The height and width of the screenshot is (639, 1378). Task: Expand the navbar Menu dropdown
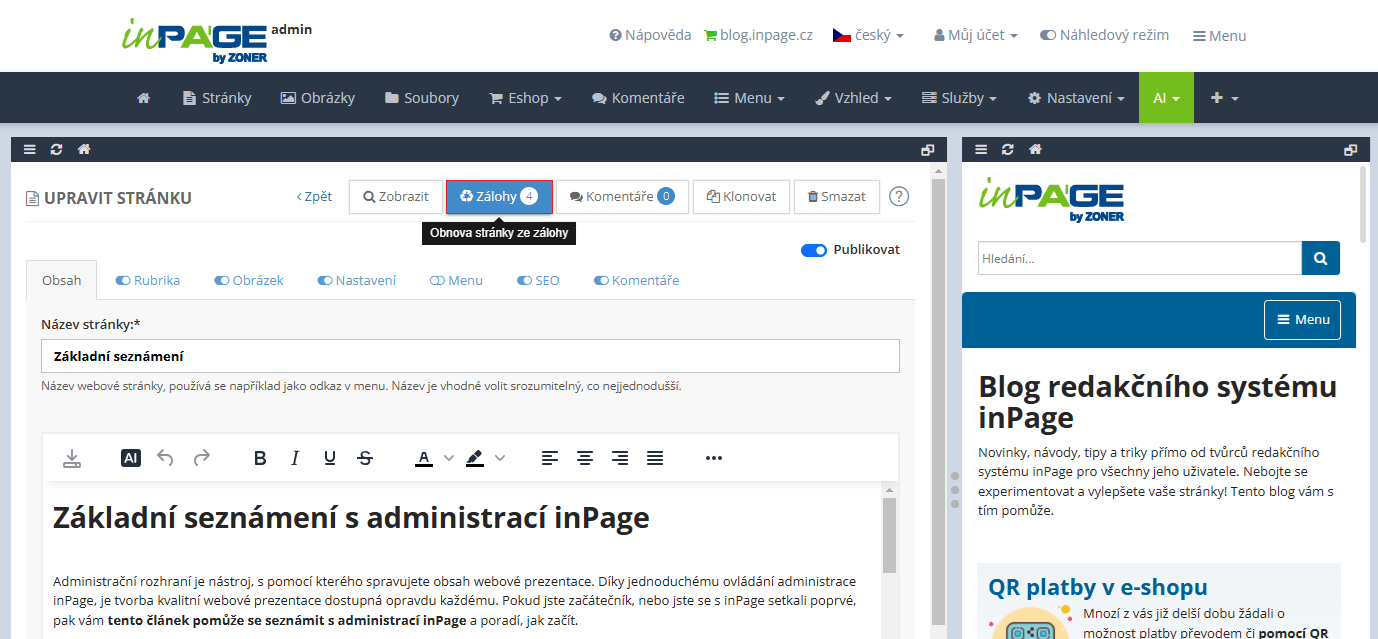pos(749,98)
